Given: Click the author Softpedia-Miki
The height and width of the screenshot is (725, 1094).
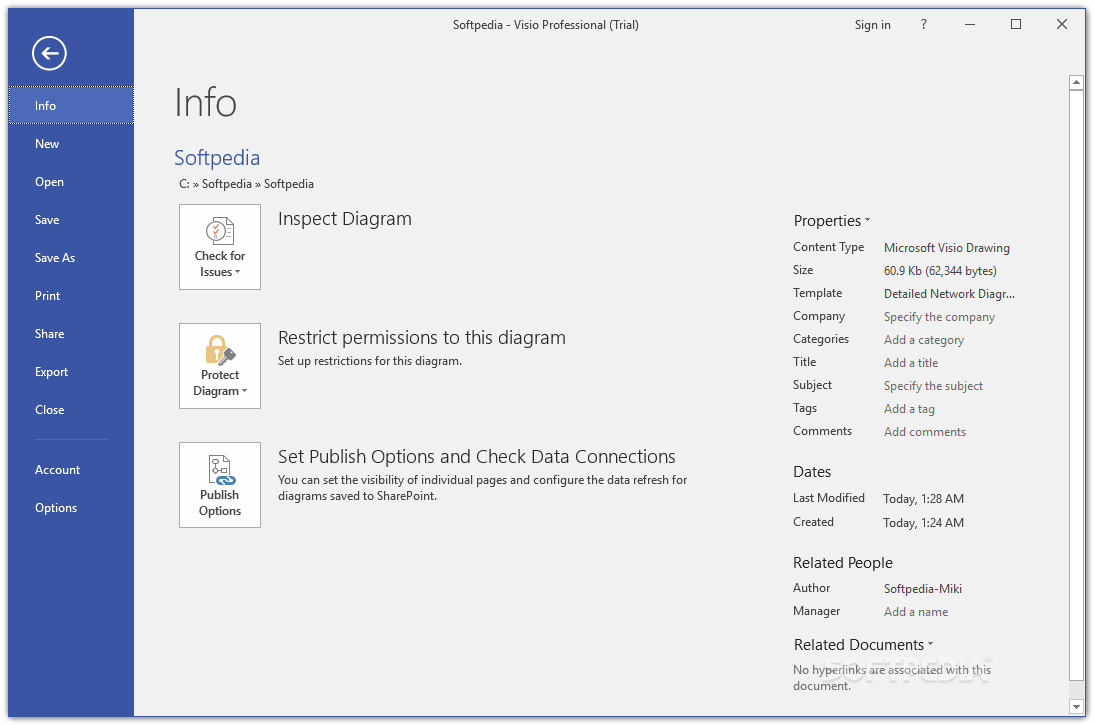Looking at the screenshot, I should tap(922, 589).
